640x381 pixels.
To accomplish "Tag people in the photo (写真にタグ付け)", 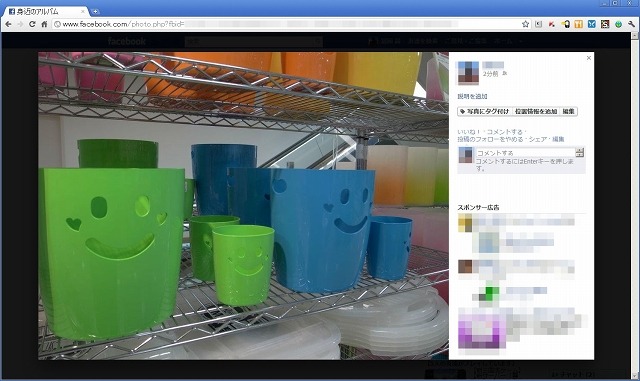I will click(484, 111).
